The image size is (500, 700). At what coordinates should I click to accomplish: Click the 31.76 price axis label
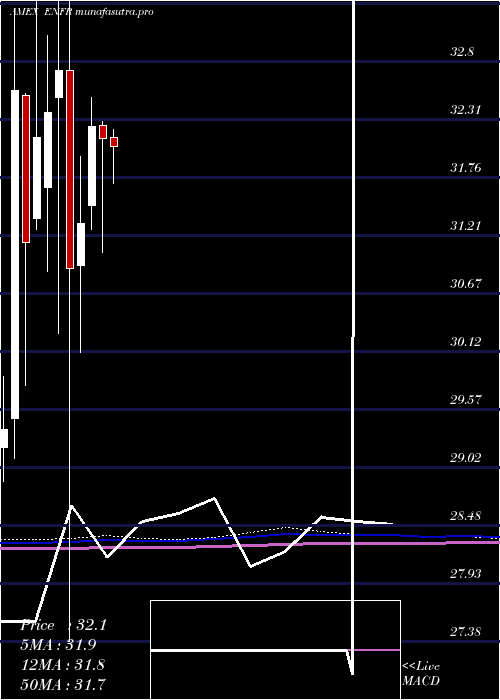point(466,168)
